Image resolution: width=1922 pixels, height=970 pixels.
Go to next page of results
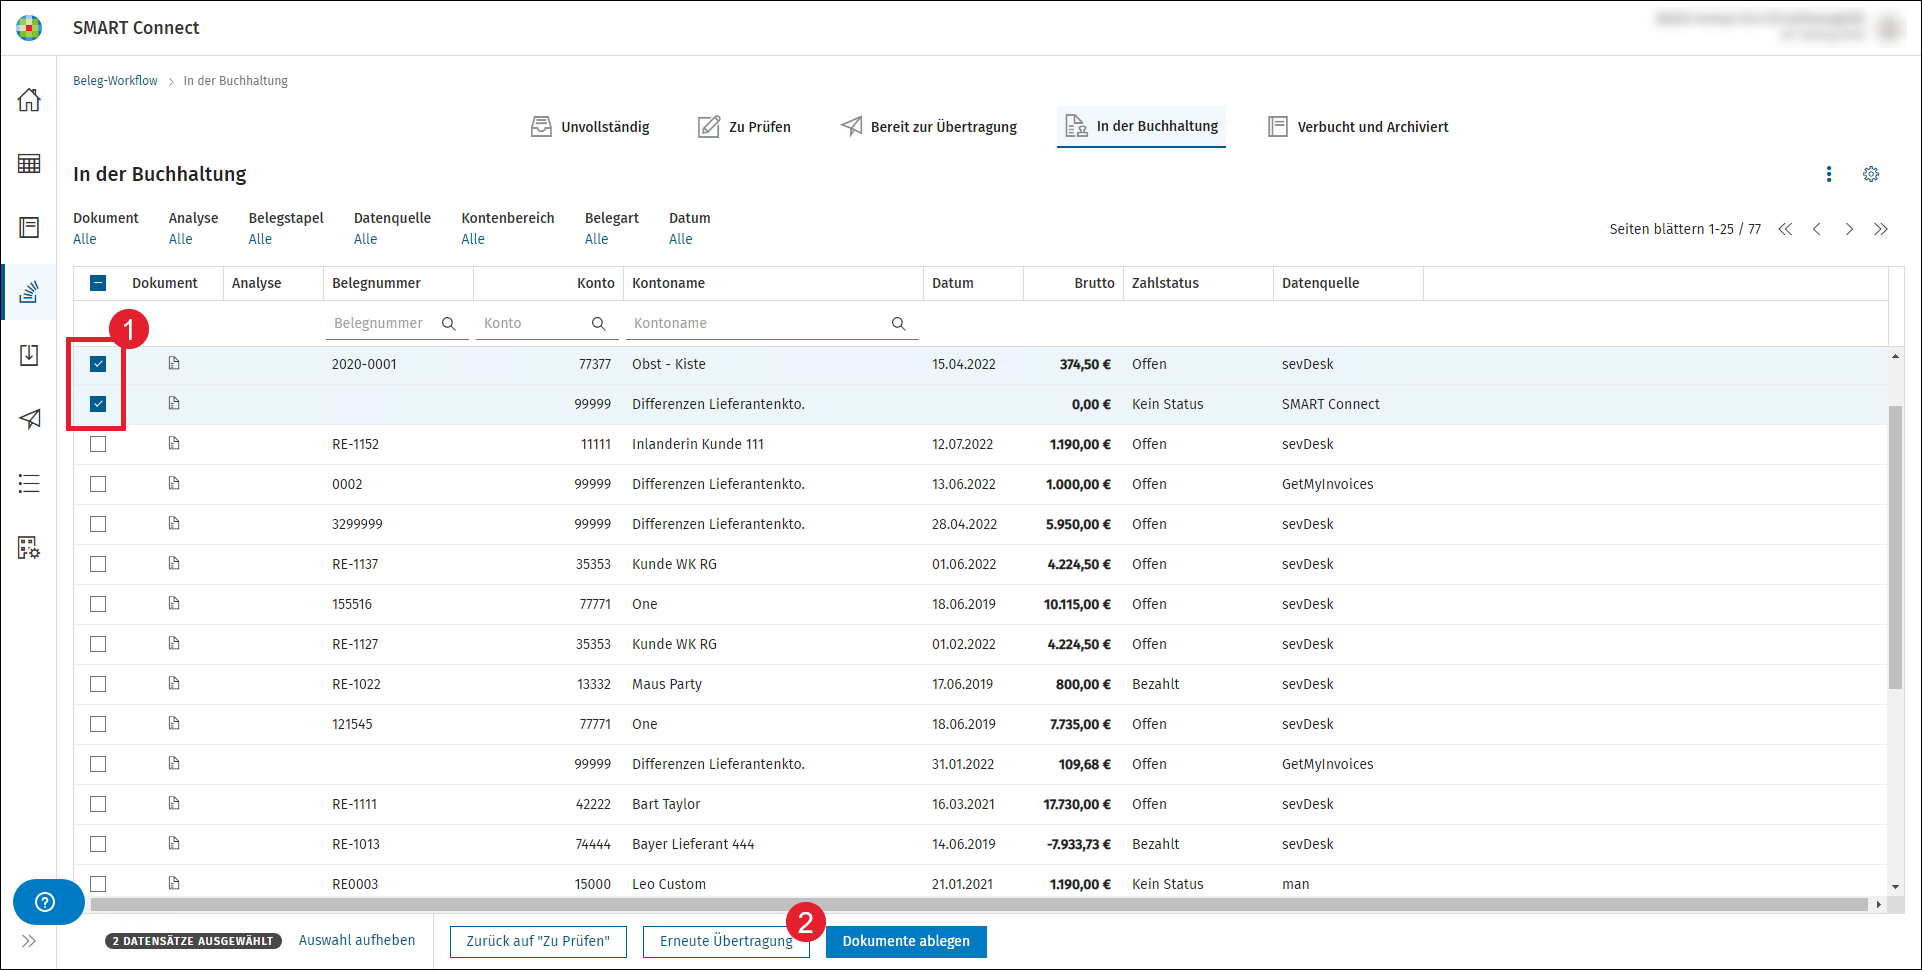tap(1849, 229)
